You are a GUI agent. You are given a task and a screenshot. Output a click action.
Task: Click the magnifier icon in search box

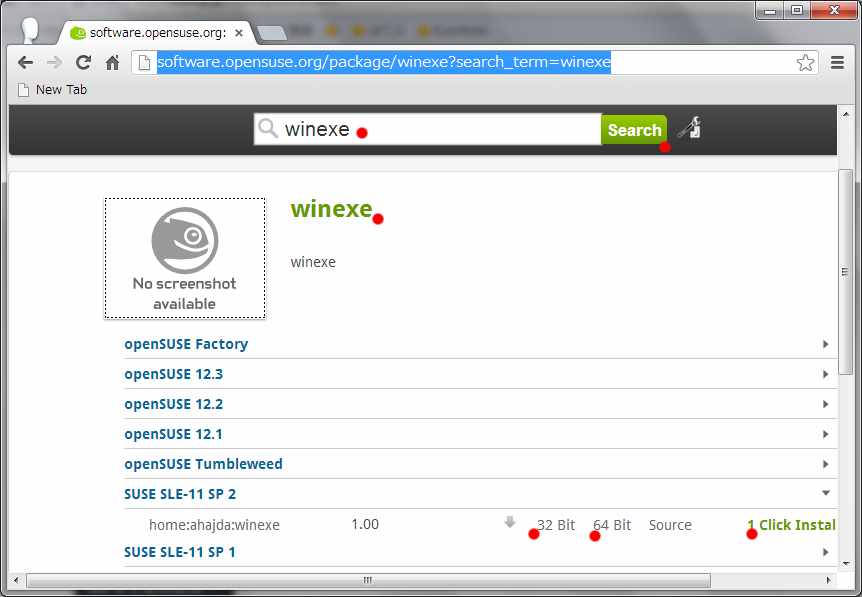[268, 129]
